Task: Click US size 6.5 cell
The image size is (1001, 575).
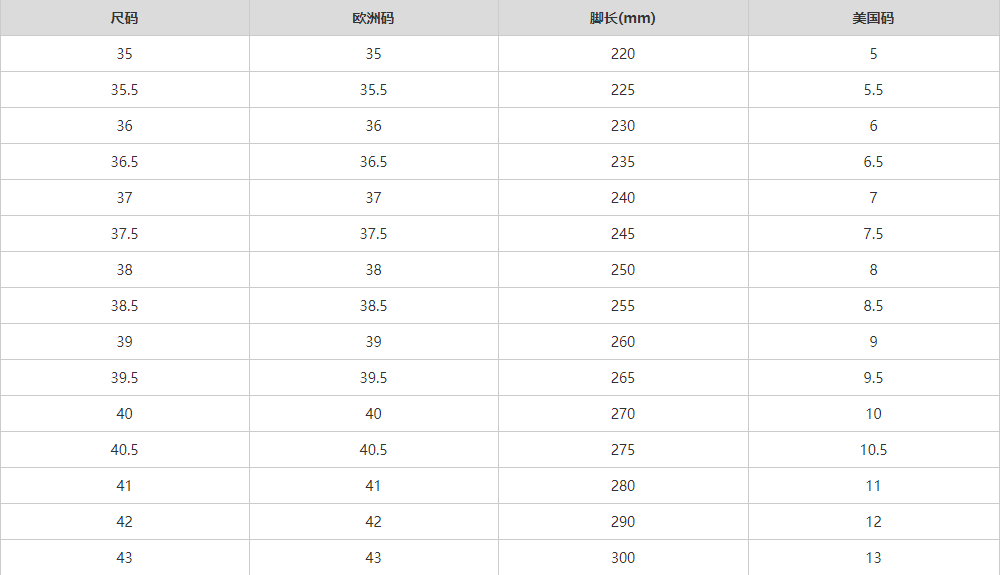Action: pyautogui.click(x=873, y=162)
